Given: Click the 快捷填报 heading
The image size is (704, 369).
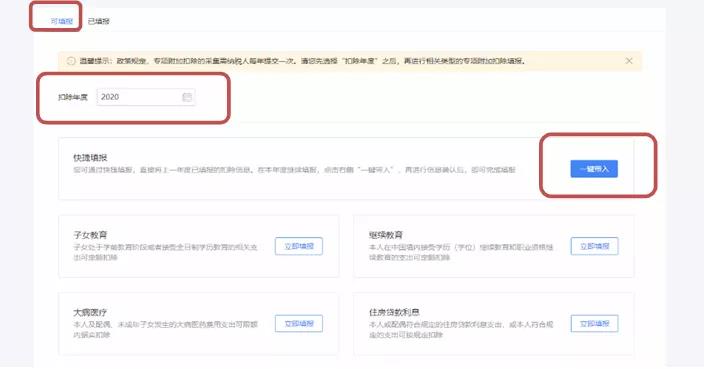Looking at the screenshot, I should pyautogui.click(x=90, y=158).
